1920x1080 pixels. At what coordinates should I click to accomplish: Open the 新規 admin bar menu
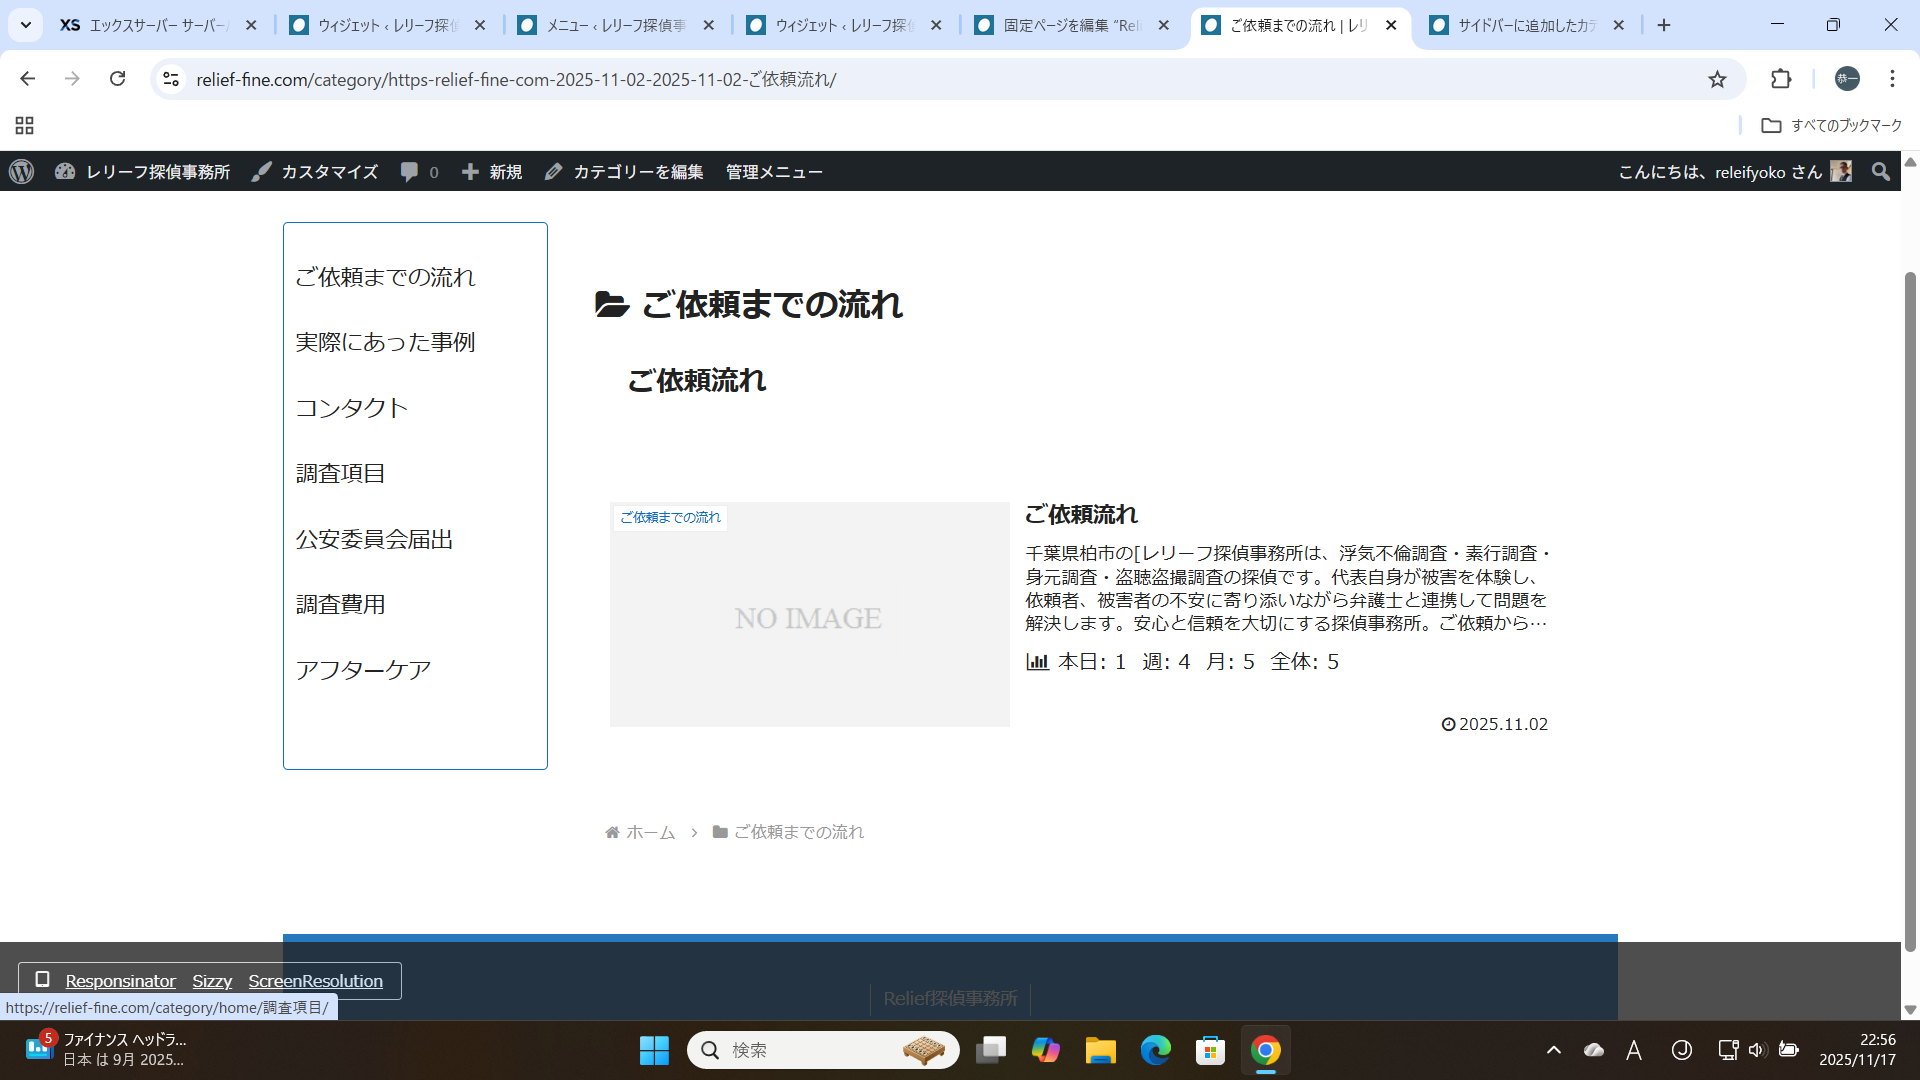click(493, 172)
